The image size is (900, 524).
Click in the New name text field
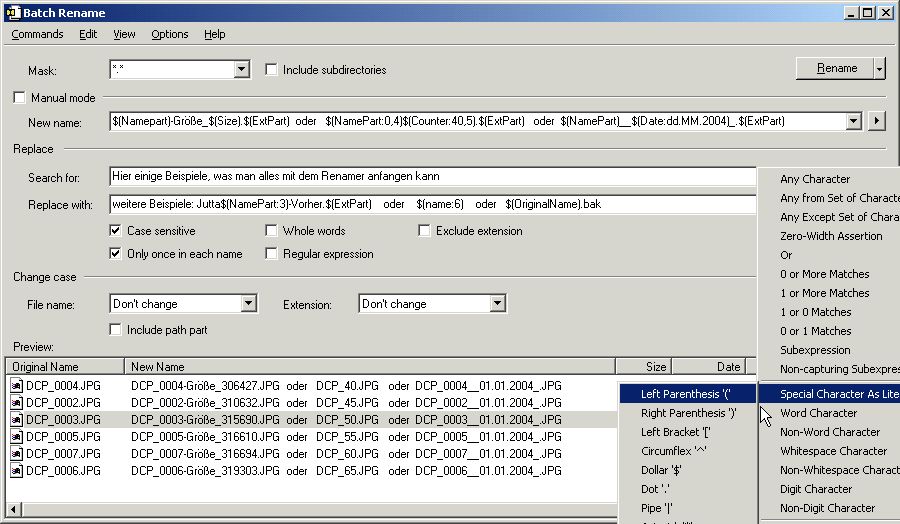(x=478, y=121)
